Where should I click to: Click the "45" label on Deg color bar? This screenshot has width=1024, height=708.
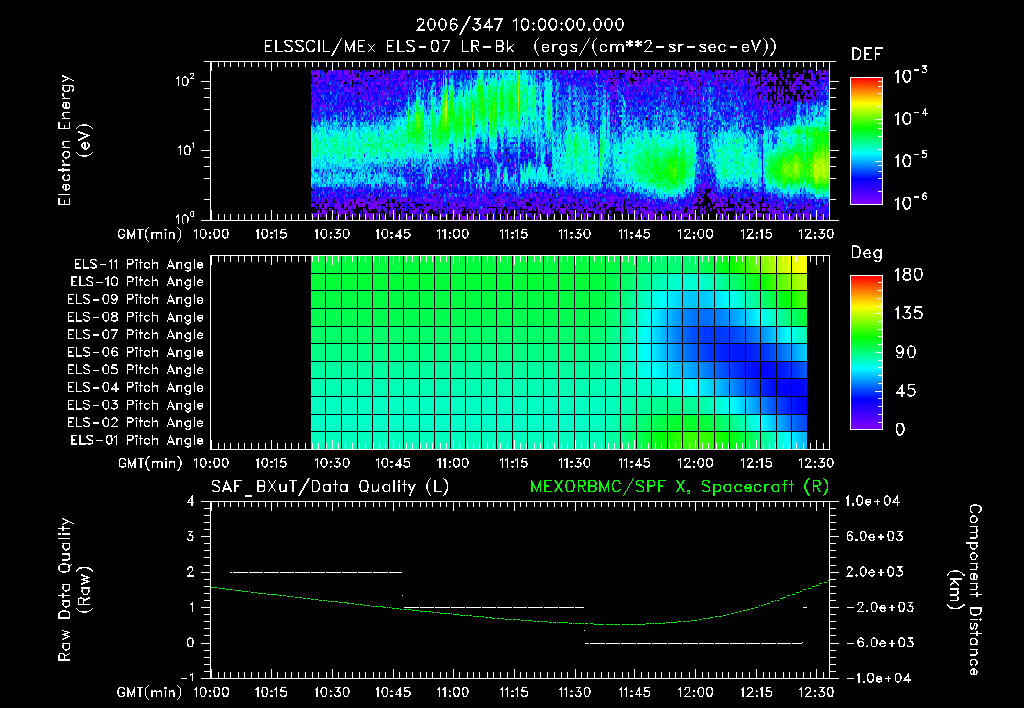906,391
